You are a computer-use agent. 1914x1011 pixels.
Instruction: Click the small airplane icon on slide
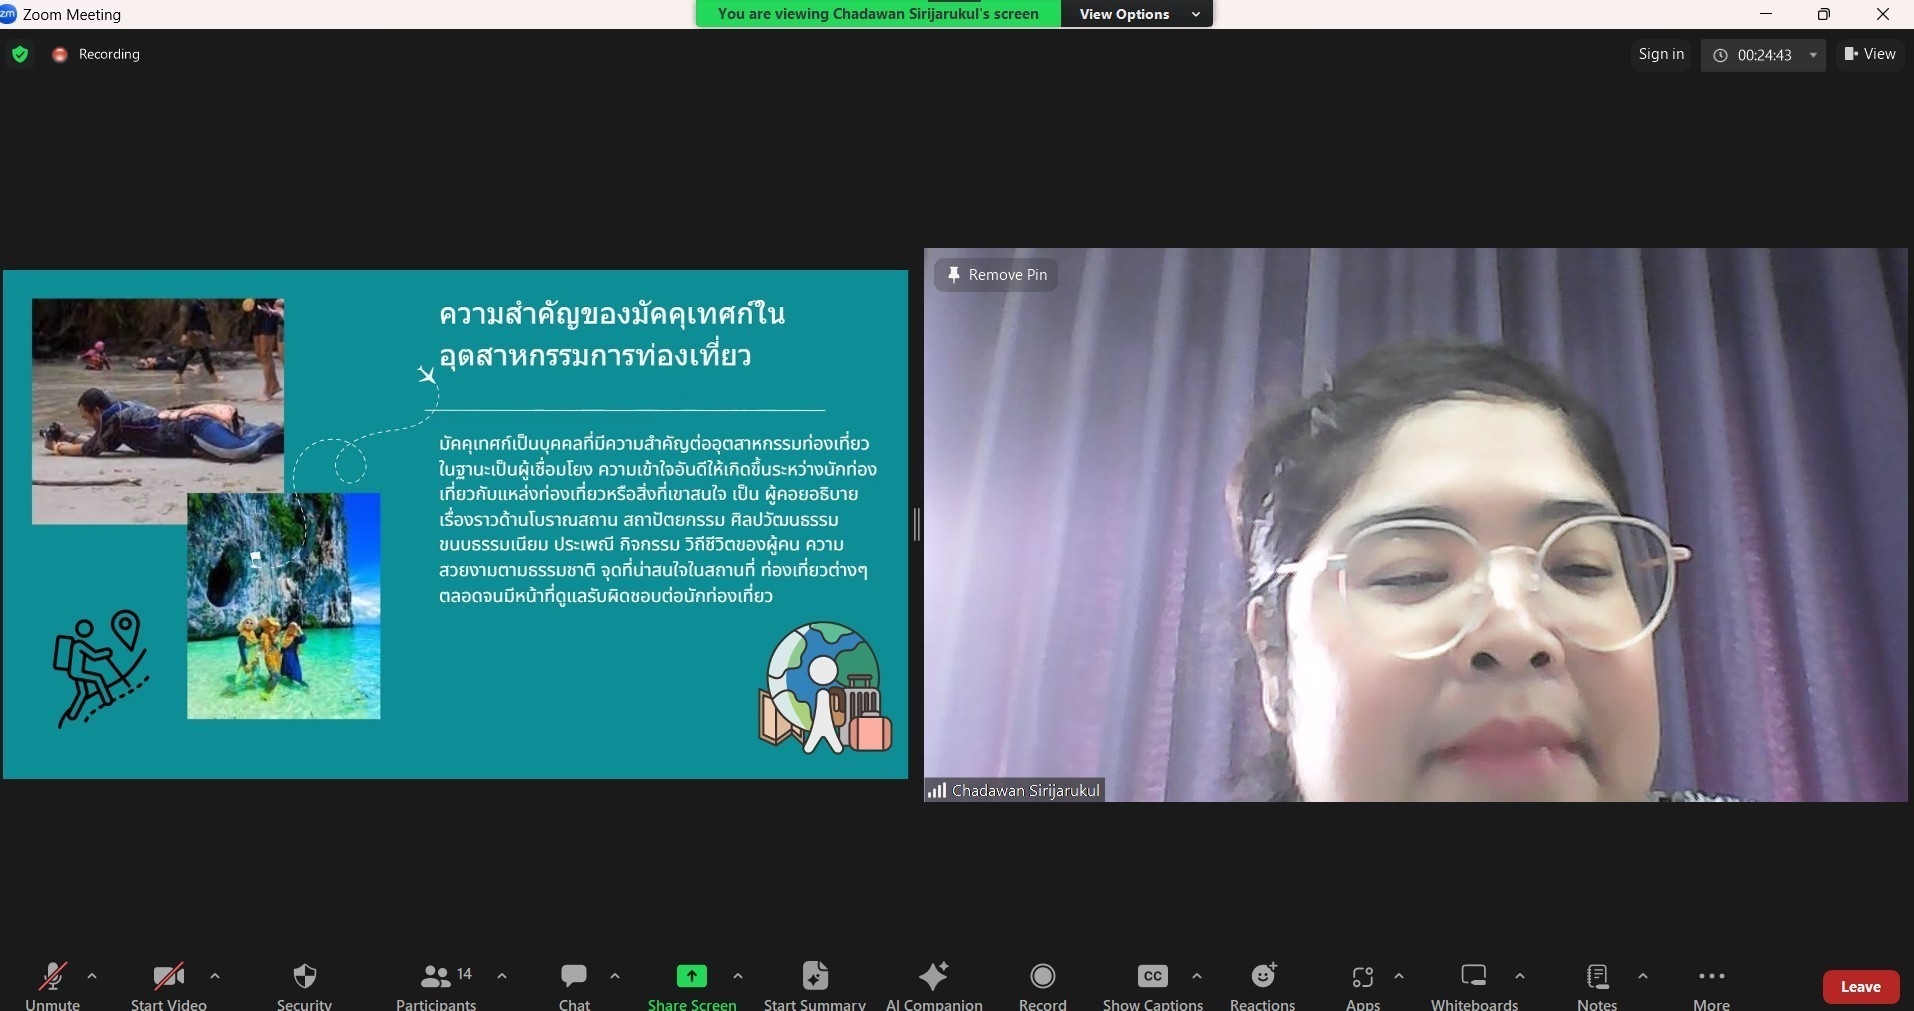[x=427, y=375]
